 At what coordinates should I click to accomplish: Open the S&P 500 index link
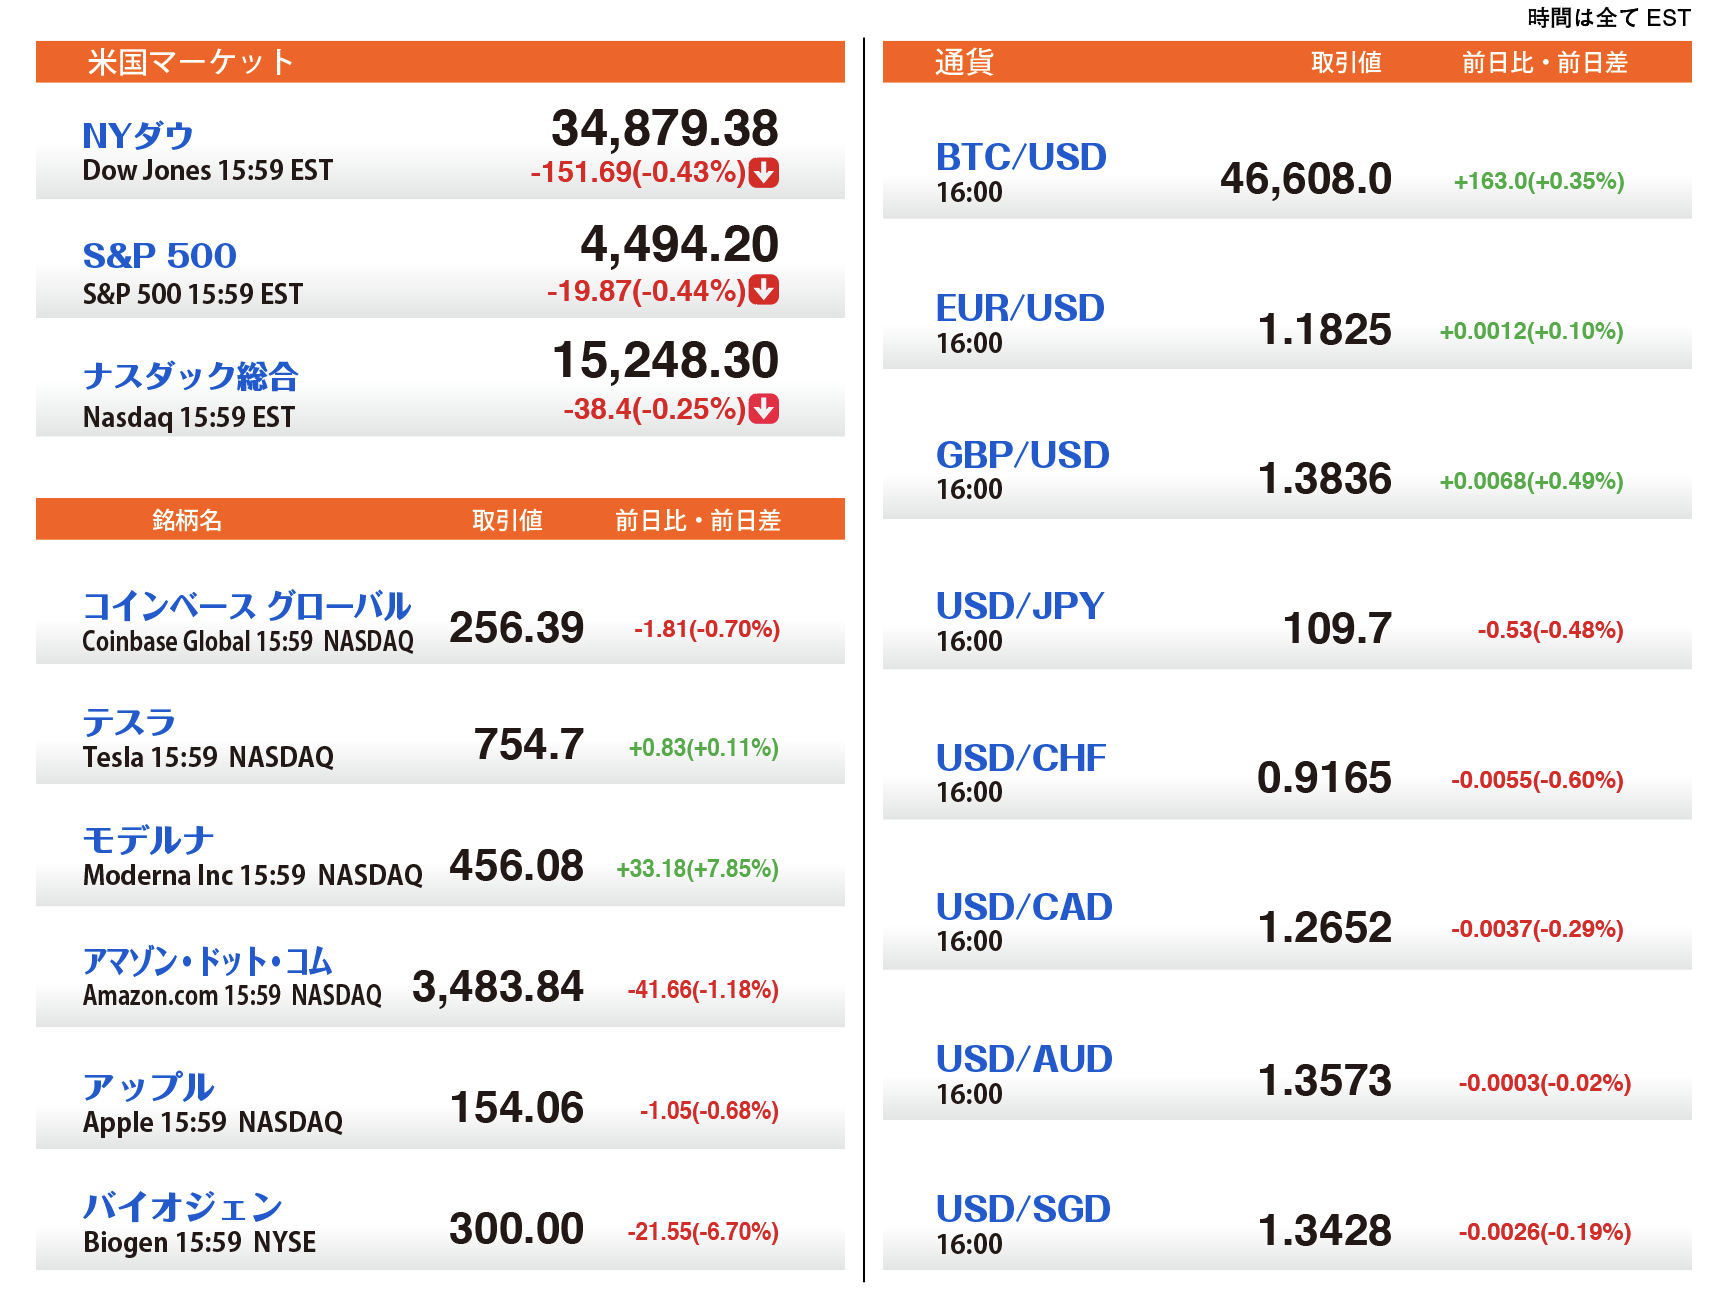point(160,256)
